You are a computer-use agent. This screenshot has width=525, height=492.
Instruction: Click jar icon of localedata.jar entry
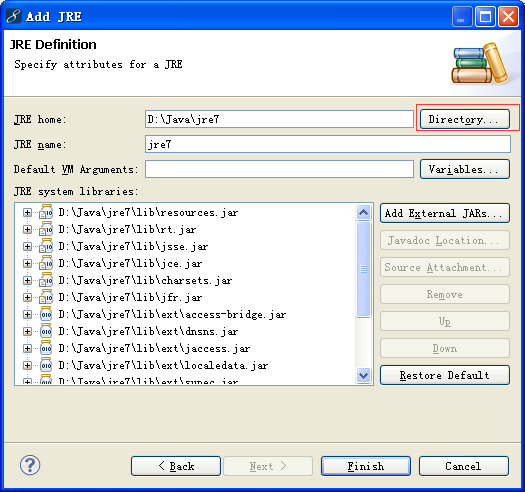point(46,365)
